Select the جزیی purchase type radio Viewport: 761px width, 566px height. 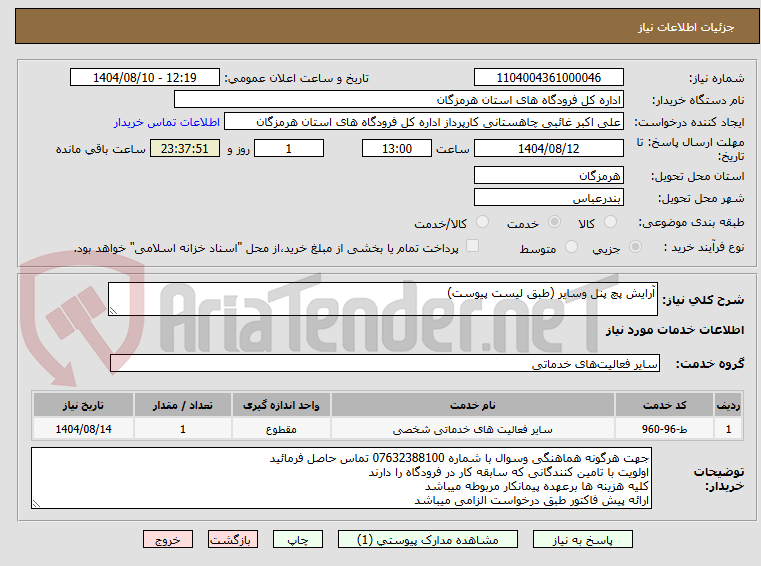pos(635,247)
